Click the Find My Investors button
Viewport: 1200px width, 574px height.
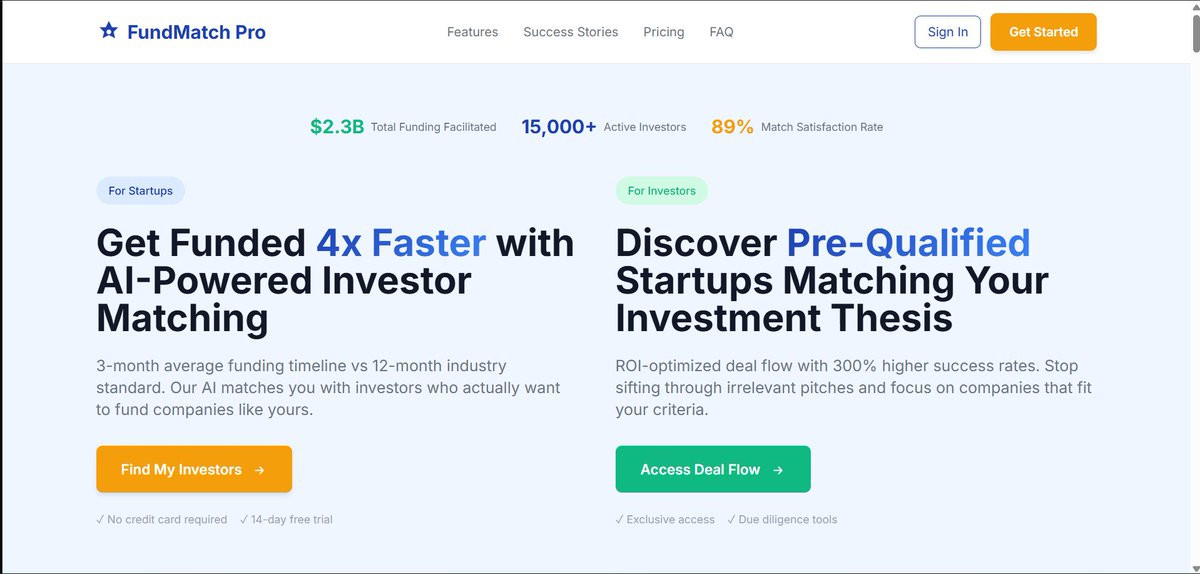coord(194,469)
